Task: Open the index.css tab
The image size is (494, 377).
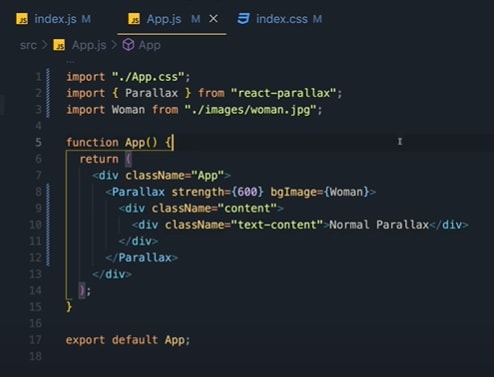Action: click(279, 19)
